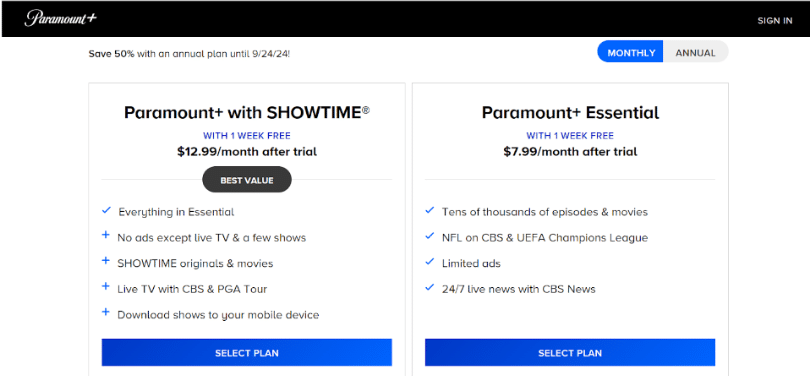Open the SIGN IN page
Viewport: 810px width, 376px height.
(x=774, y=21)
